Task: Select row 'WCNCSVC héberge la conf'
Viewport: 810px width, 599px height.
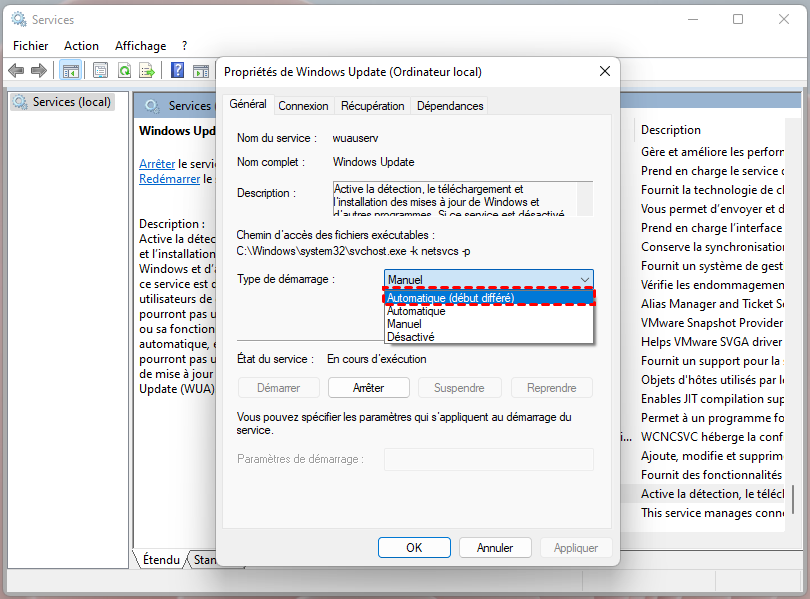Action: (712, 437)
